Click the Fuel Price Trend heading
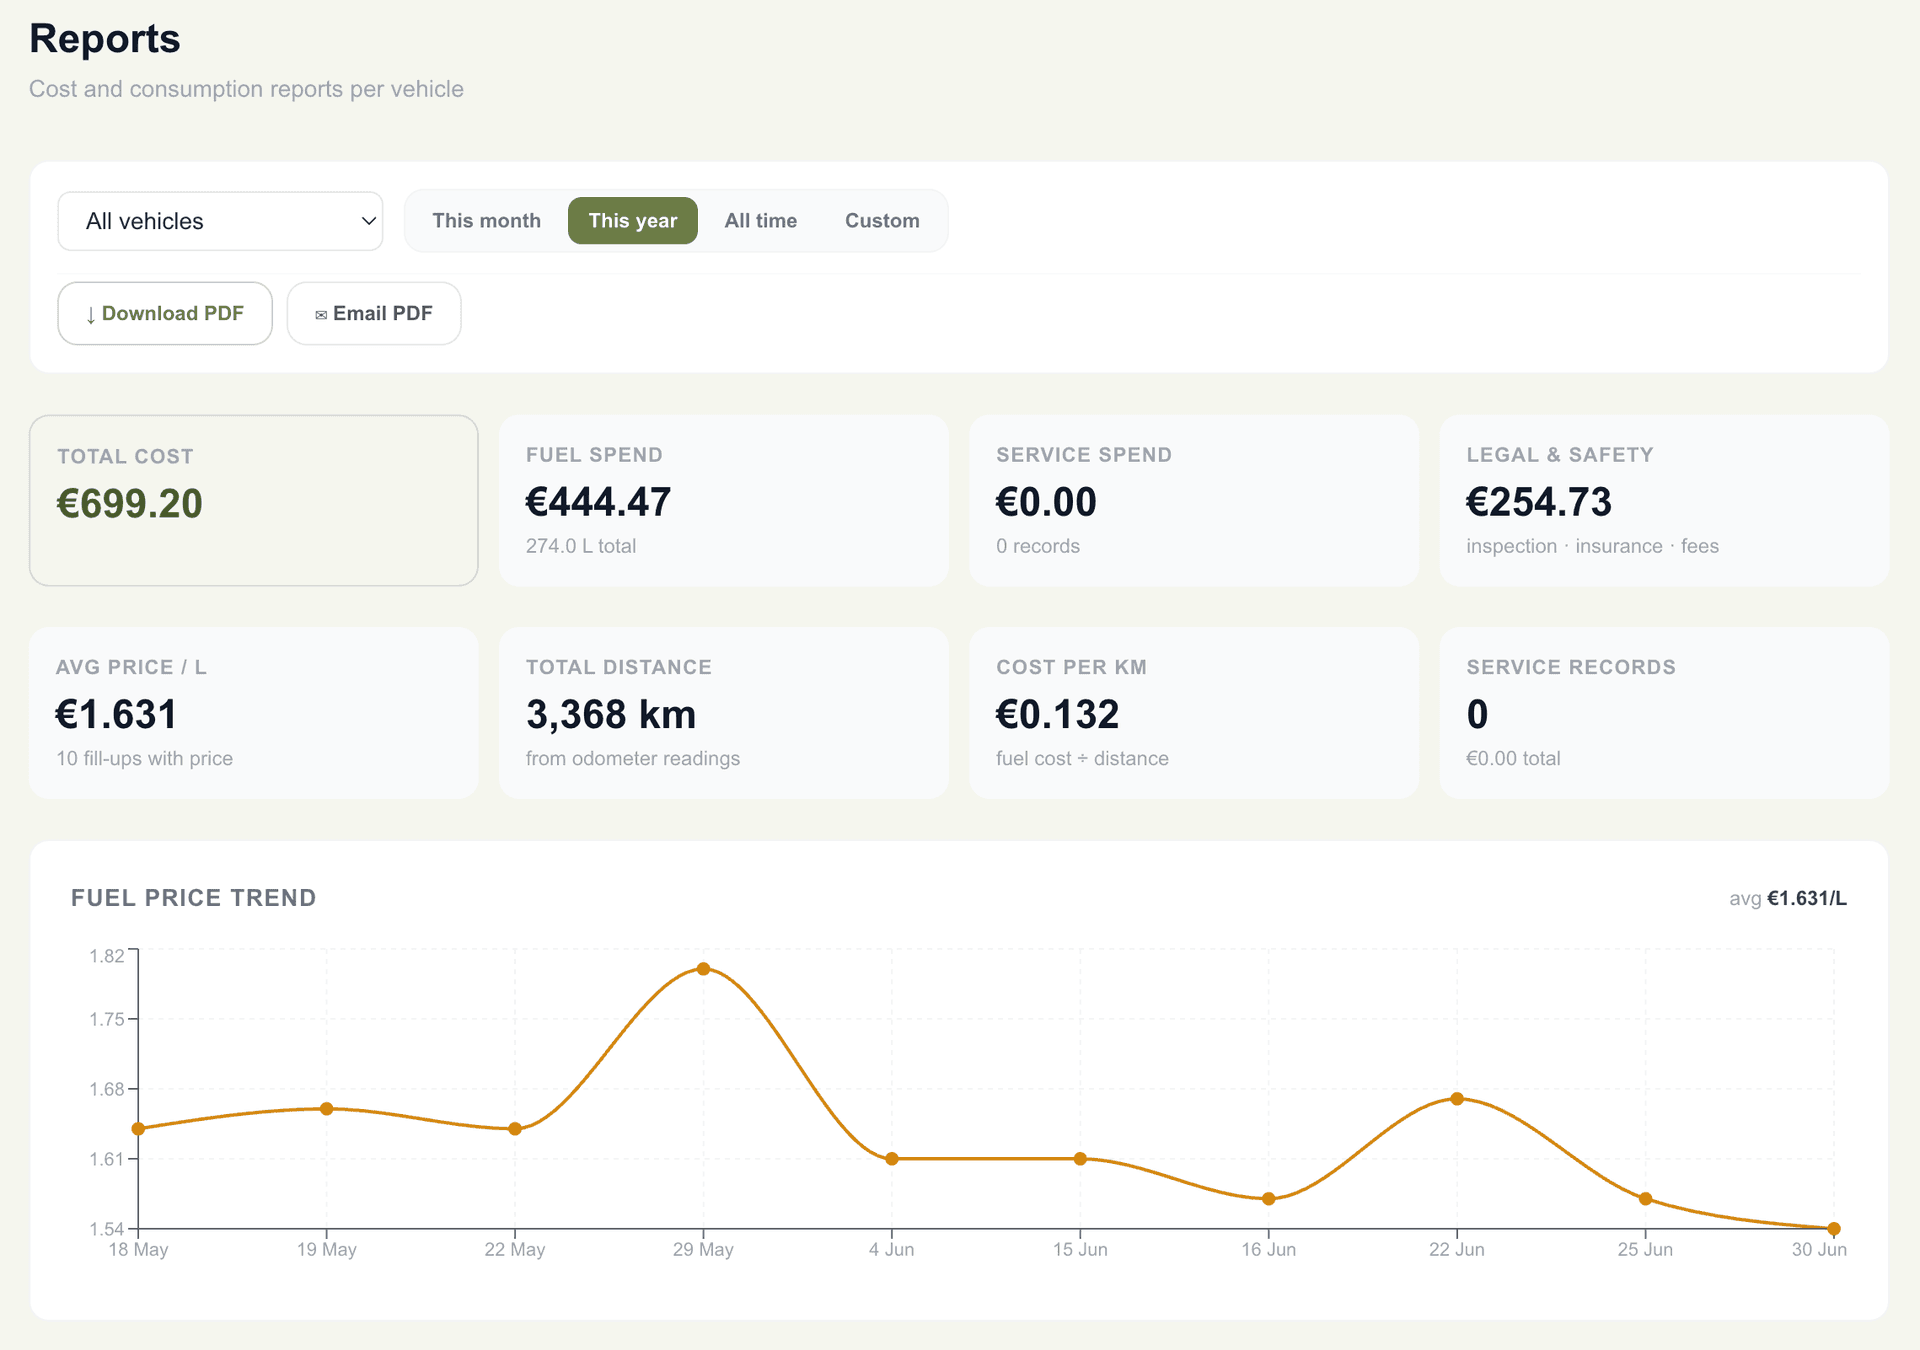Image resolution: width=1920 pixels, height=1350 pixels. [x=194, y=898]
